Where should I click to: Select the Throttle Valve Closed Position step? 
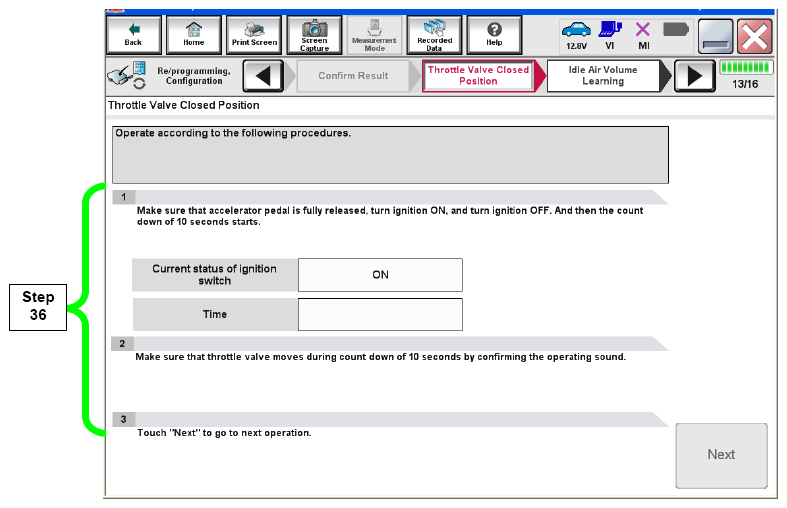[478, 76]
